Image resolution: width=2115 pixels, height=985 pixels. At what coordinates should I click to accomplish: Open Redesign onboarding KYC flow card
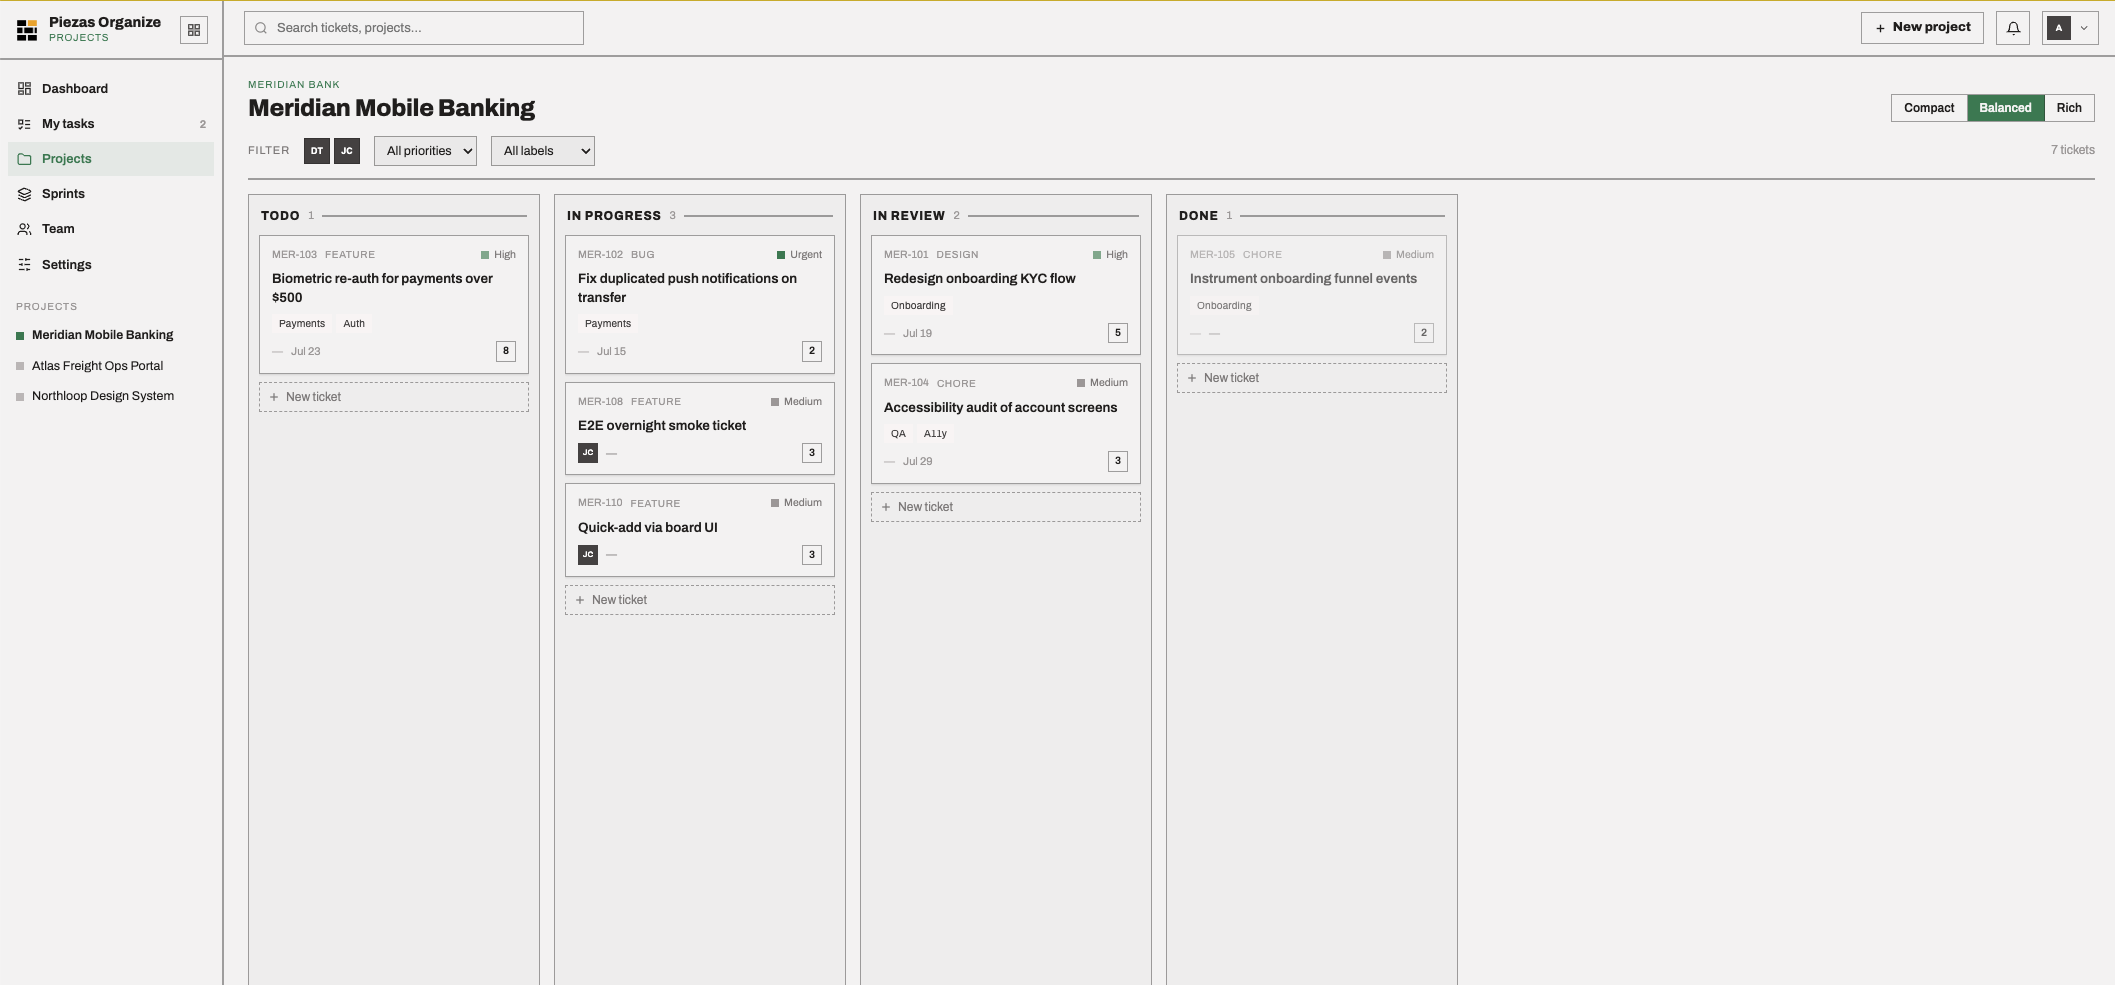1006,295
